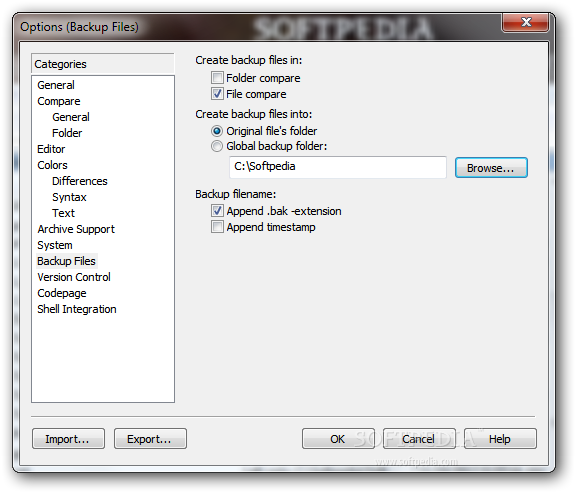
Task: Open Help for the options dialog
Action: [x=500, y=439]
